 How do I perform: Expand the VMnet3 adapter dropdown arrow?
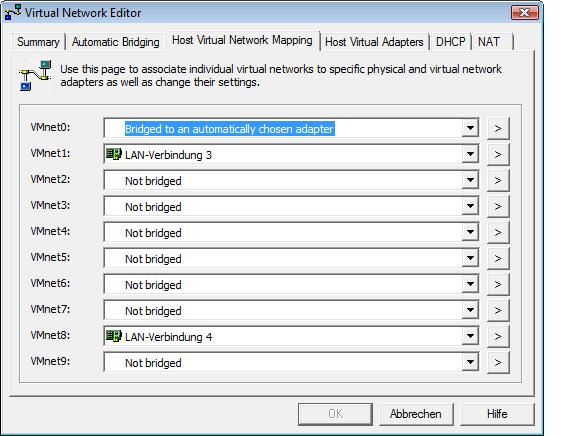470,206
